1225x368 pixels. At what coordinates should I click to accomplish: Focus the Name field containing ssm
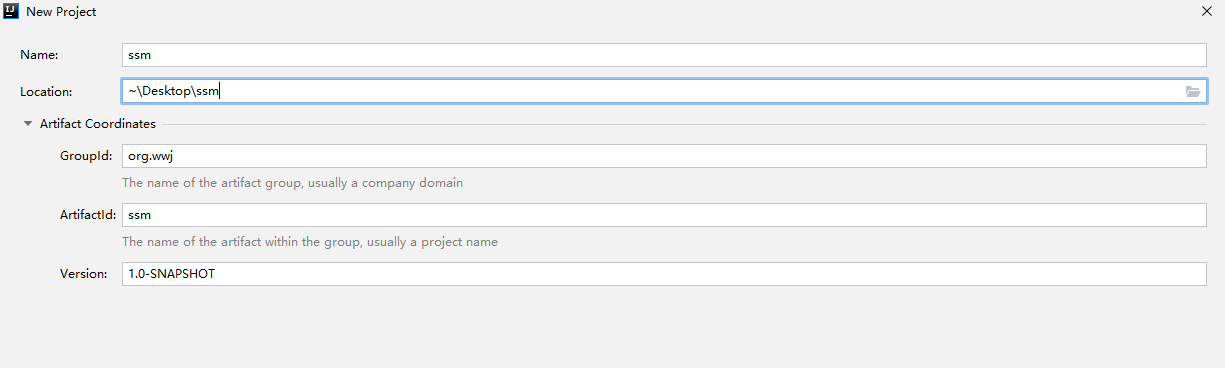pos(664,55)
